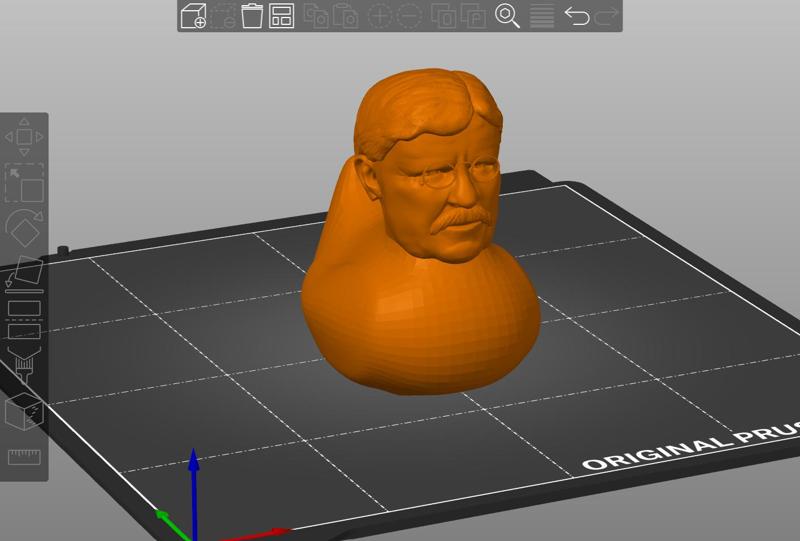Undo the last action with the arrow icon
This screenshot has height=541, width=800.
pos(577,16)
